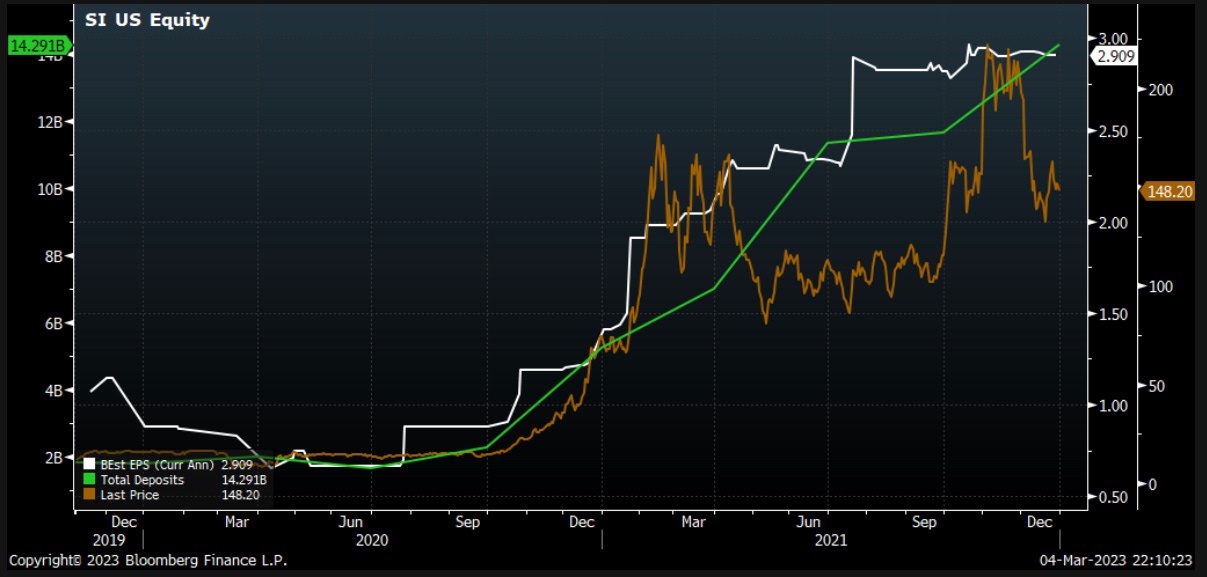Click the white 2.909 value tag
The image size is (1207, 577).
pyautogui.click(x=1115, y=57)
